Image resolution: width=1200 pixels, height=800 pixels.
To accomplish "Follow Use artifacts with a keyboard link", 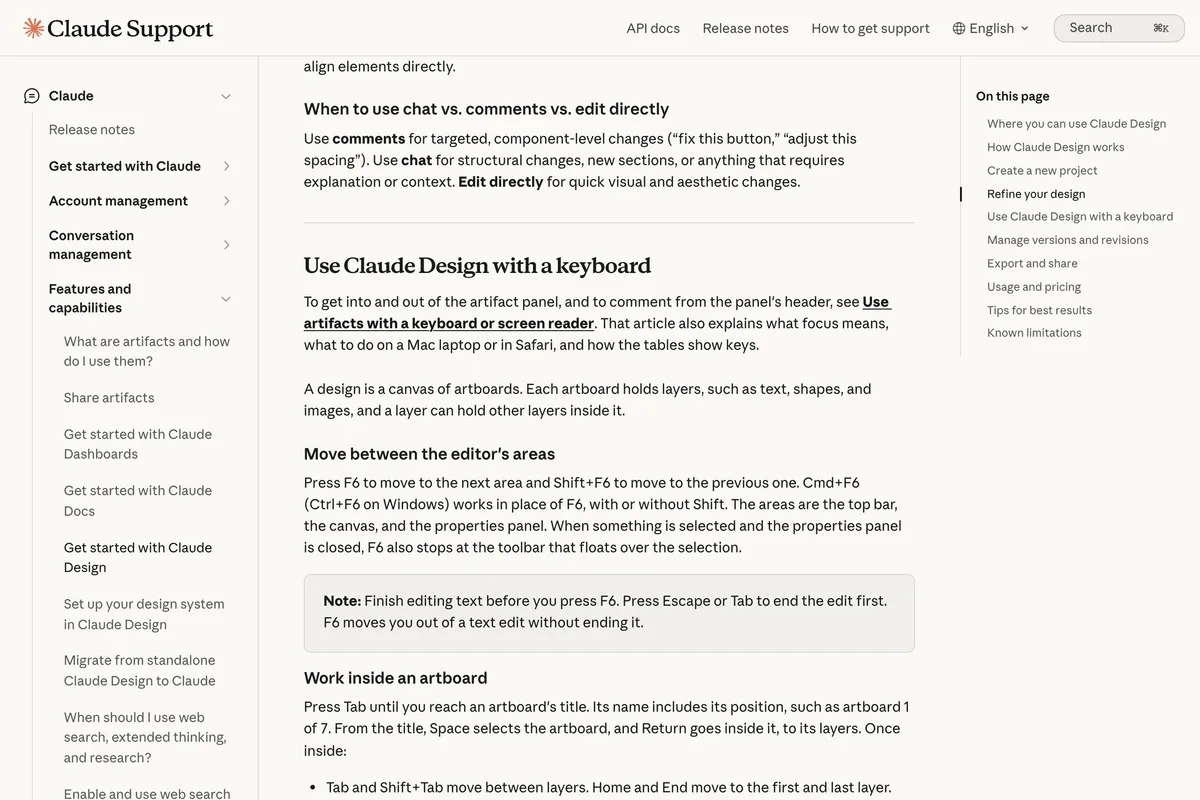I will tap(597, 312).
